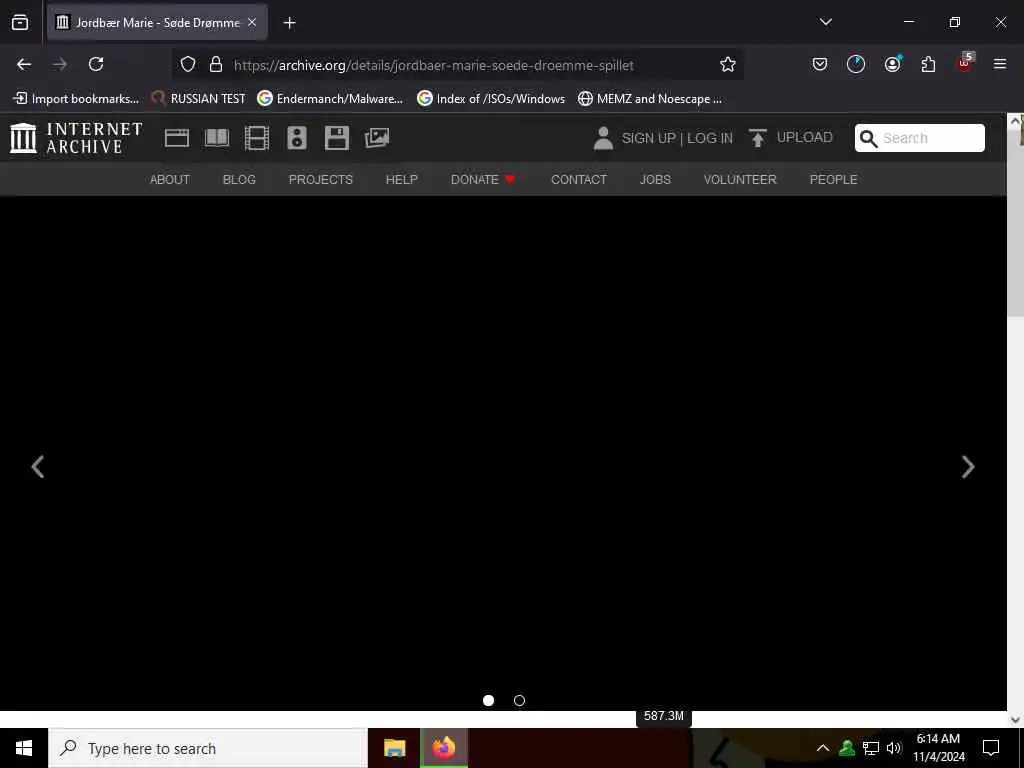
Task: Open the network tray icon
Action: tap(871, 748)
